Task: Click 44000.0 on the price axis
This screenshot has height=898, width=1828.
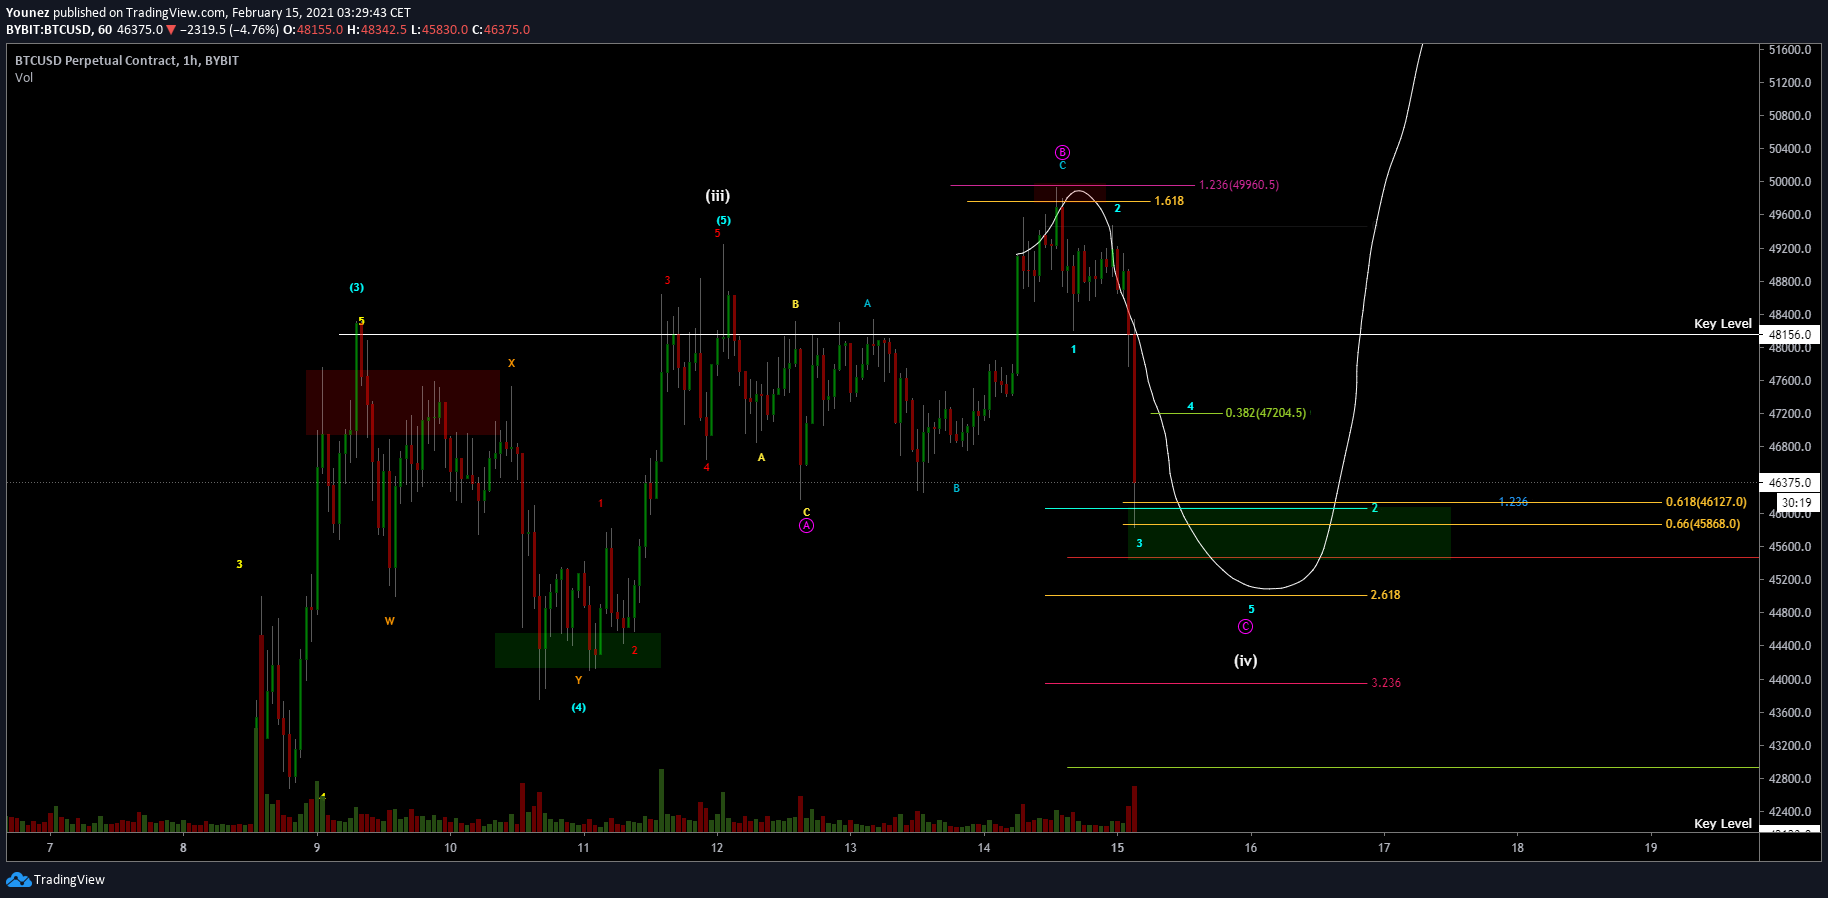Action: coord(1790,680)
